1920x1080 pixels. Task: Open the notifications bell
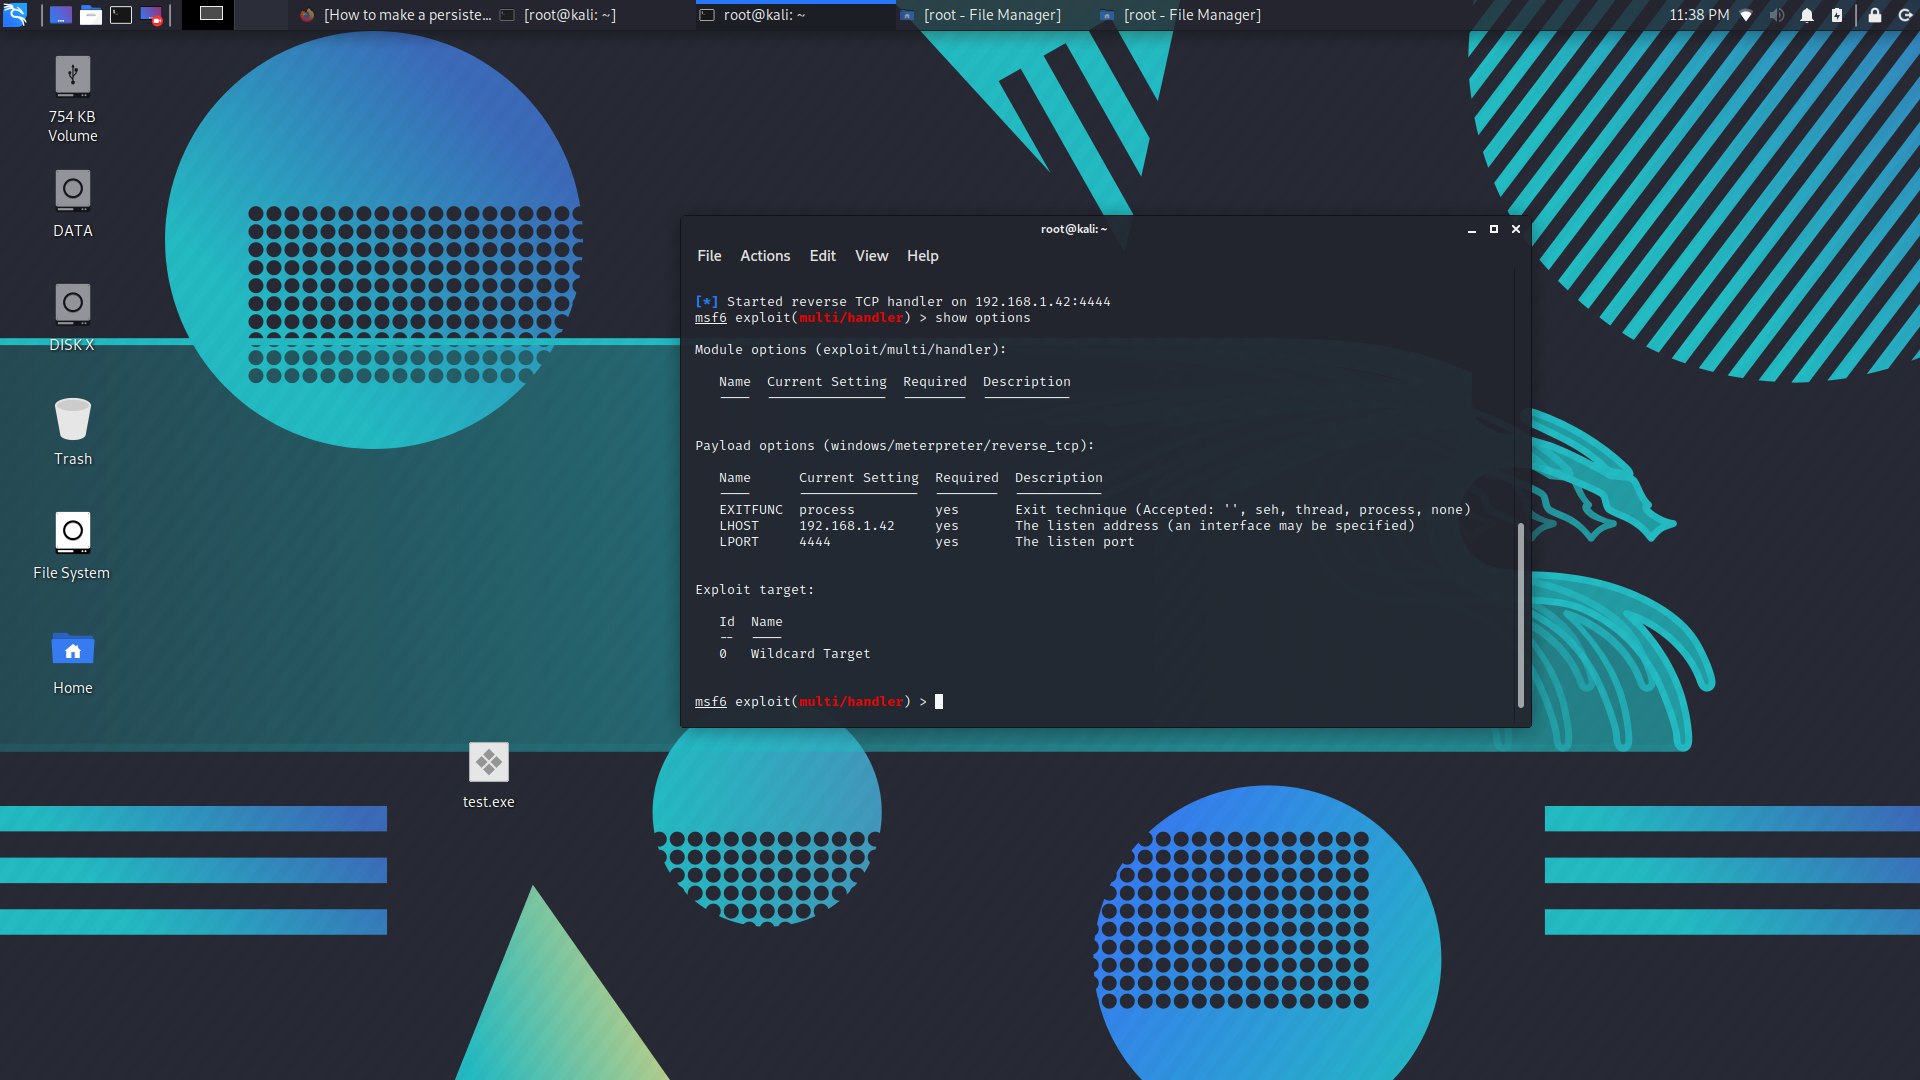(x=1807, y=15)
